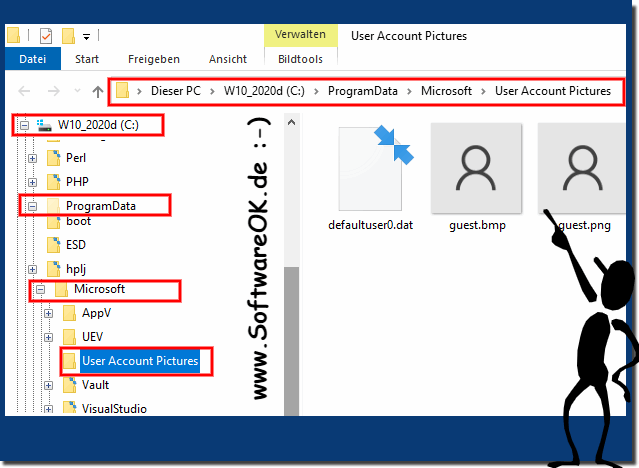Expand the AppV folder node
The image size is (639, 468).
48,313
